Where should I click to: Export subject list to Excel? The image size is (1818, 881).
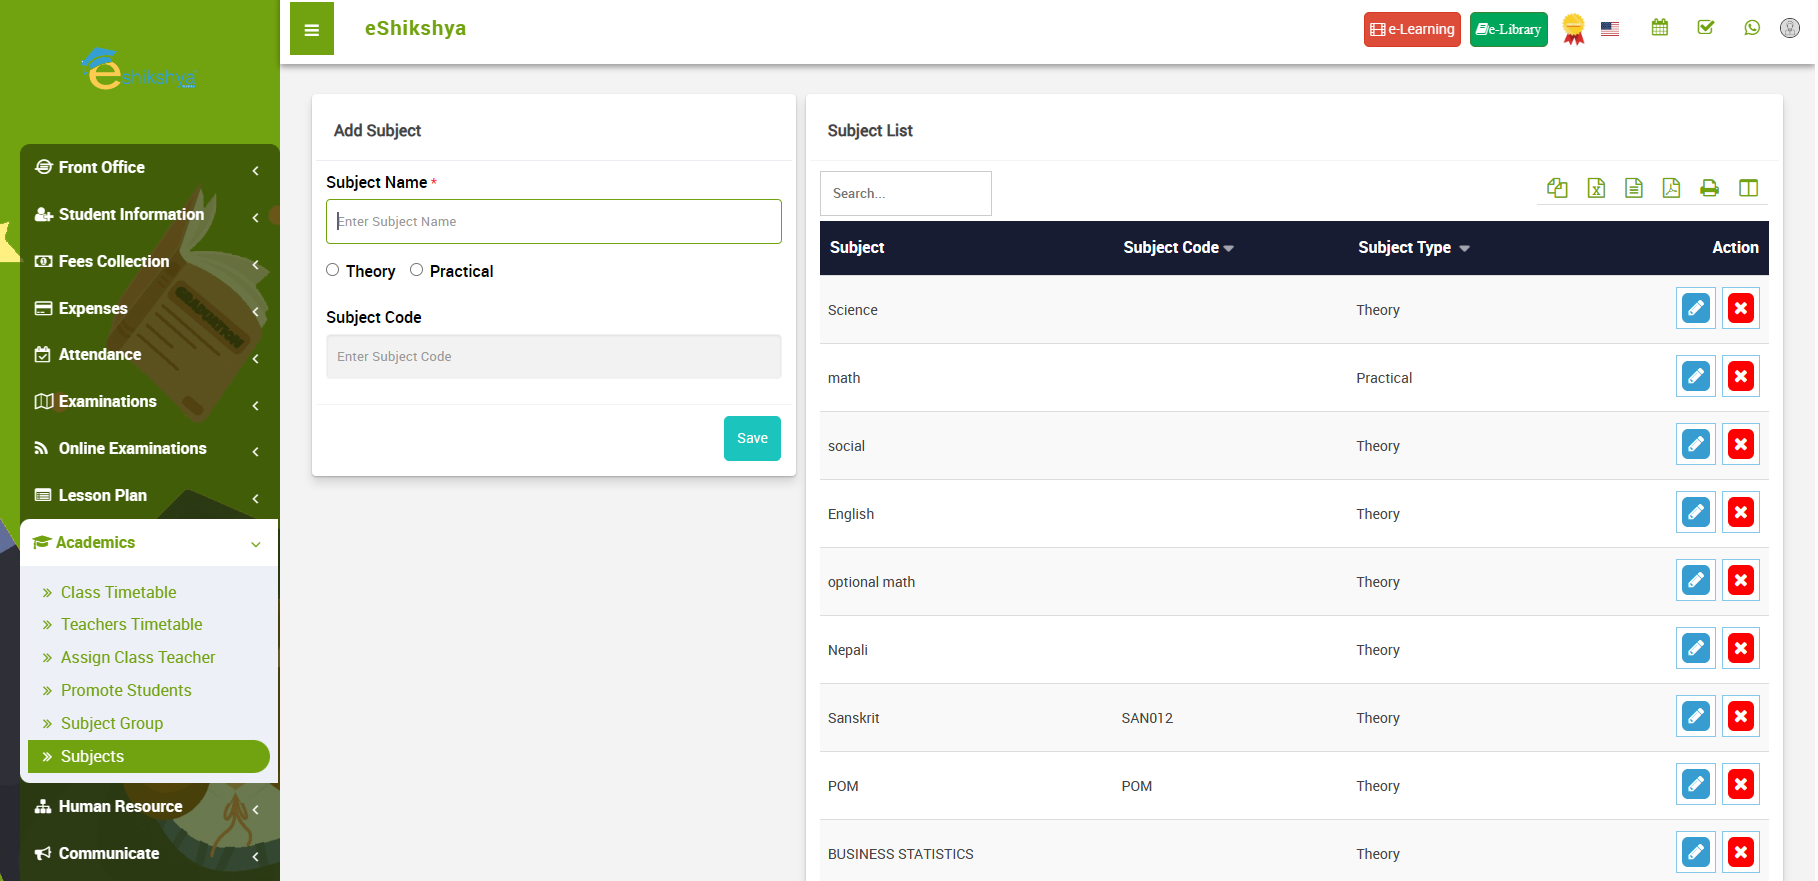point(1596,188)
